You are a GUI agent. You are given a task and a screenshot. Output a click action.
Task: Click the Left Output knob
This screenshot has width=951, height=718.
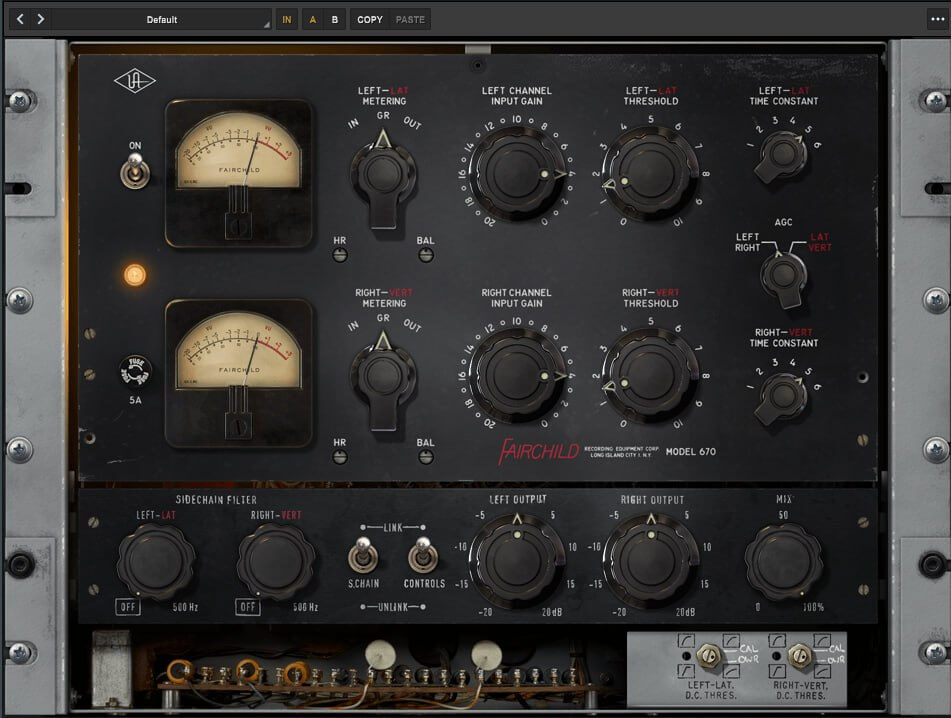pyautogui.click(x=517, y=560)
